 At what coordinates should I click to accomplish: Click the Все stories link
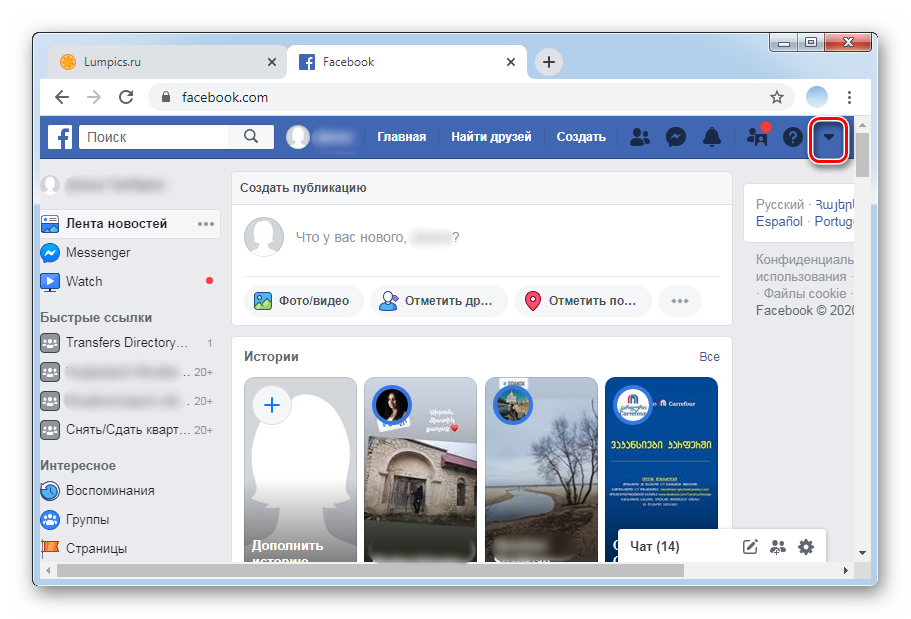pyautogui.click(x=709, y=356)
